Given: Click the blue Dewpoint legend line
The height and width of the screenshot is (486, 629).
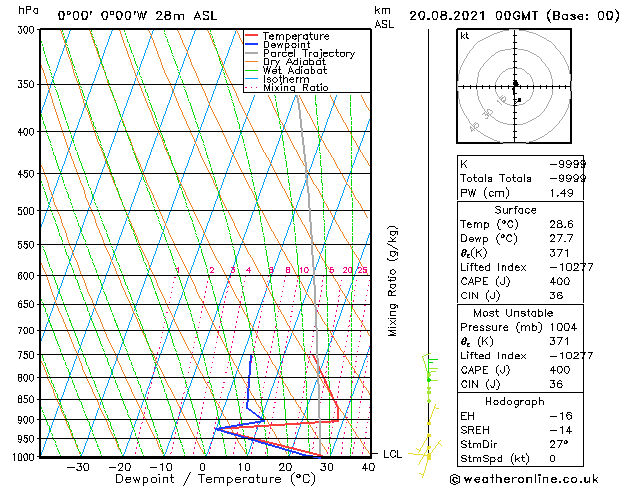Looking at the screenshot, I should [x=251, y=44].
